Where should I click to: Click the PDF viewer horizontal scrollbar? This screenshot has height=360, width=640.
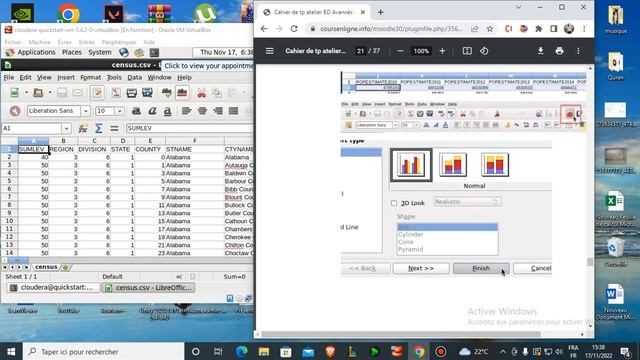401,334
